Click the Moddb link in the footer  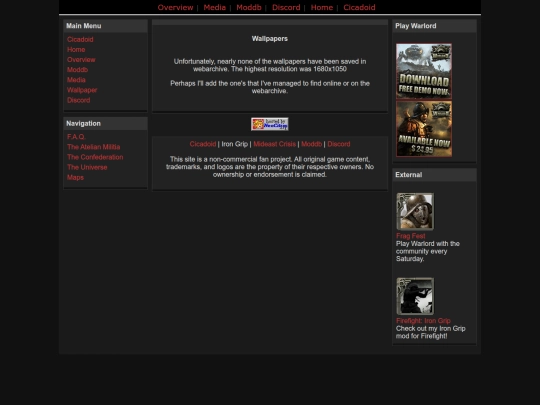coord(311,144)
